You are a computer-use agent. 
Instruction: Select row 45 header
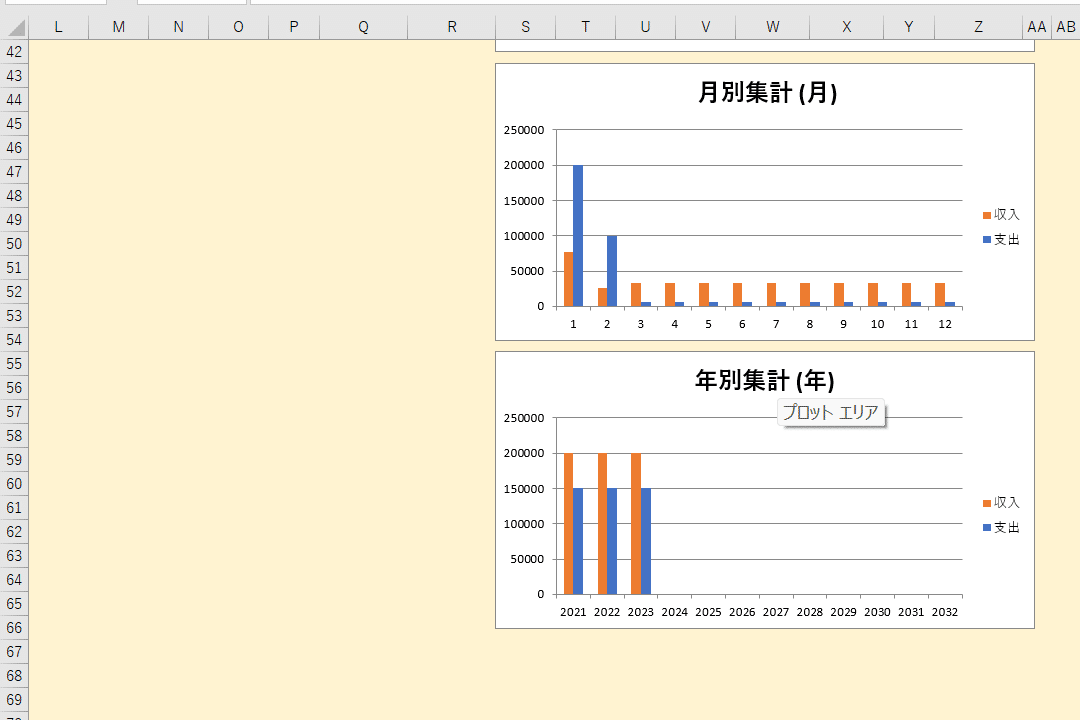[14, 124]
